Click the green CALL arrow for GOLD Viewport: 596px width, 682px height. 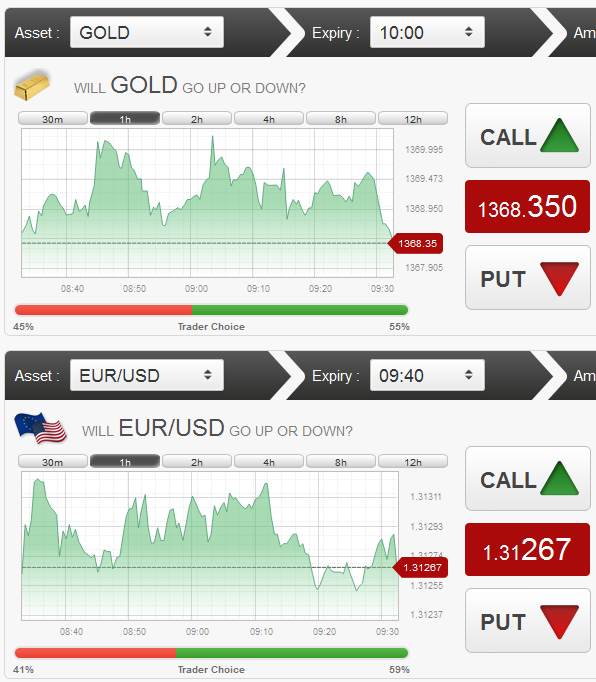559,135
